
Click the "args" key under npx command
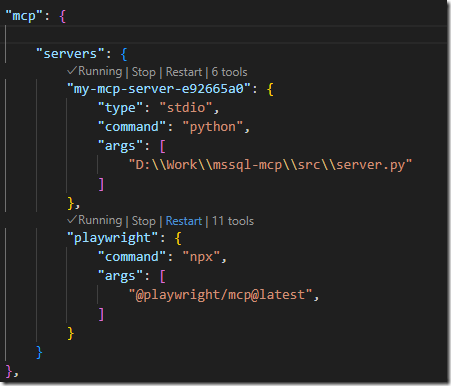[x=120, y=276]
